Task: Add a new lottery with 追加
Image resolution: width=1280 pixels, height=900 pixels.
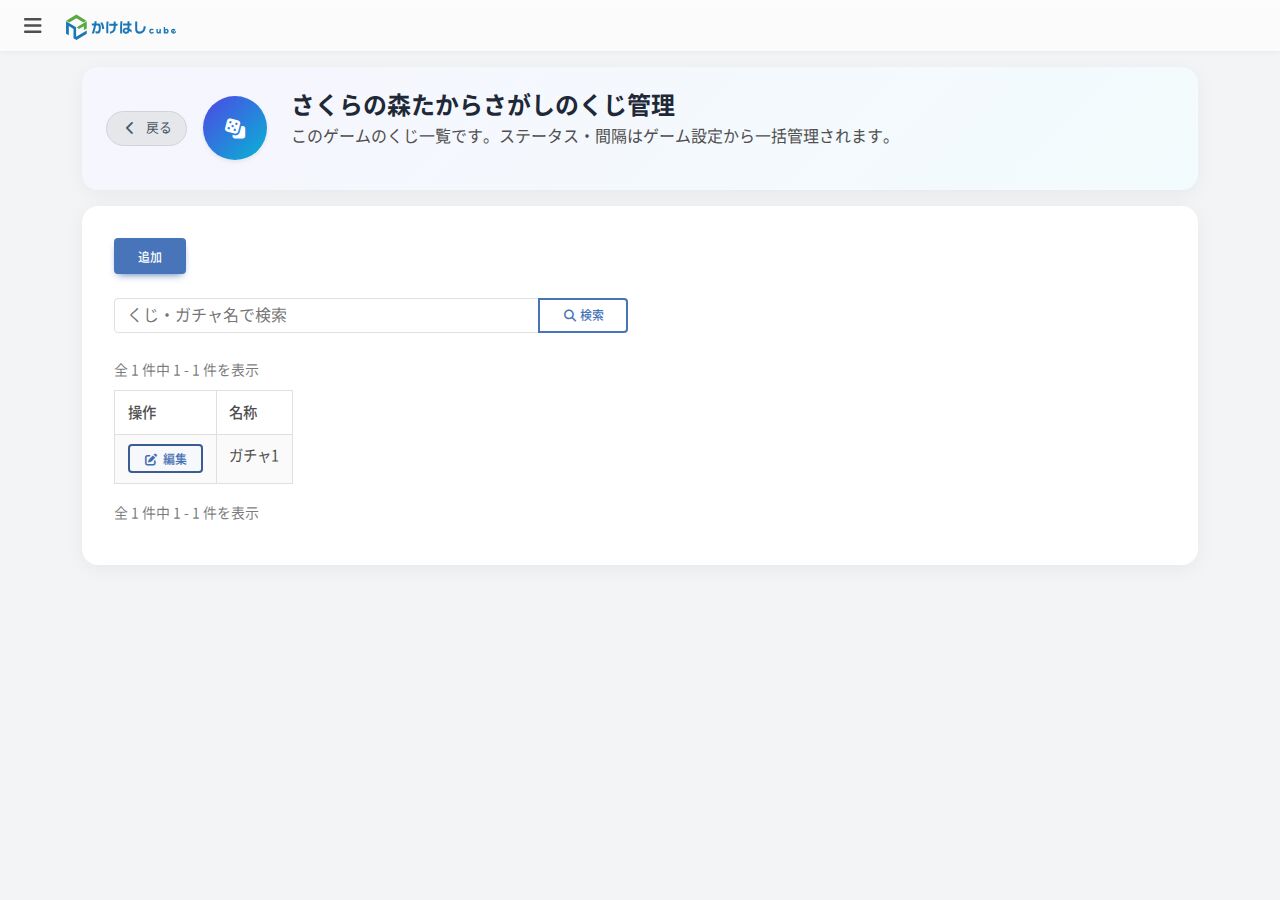Action: click(x=150, y=256)
